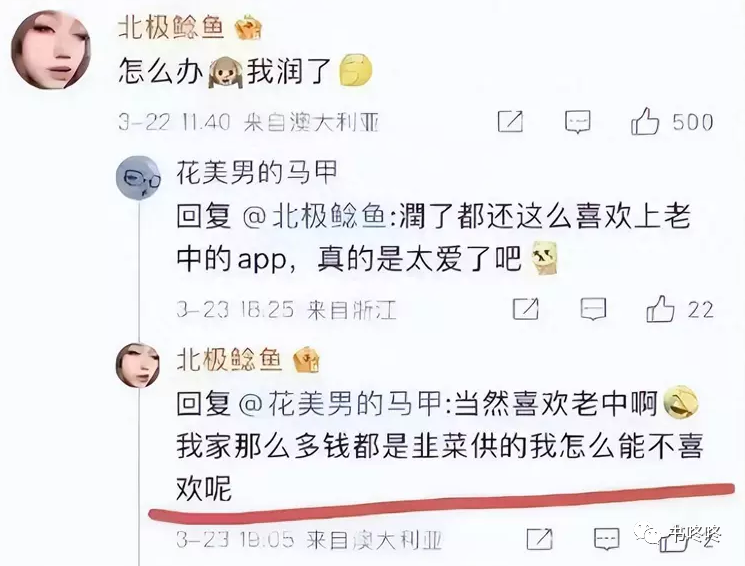Open comment icon on last reply
The image size is (745, 566).
607,539
